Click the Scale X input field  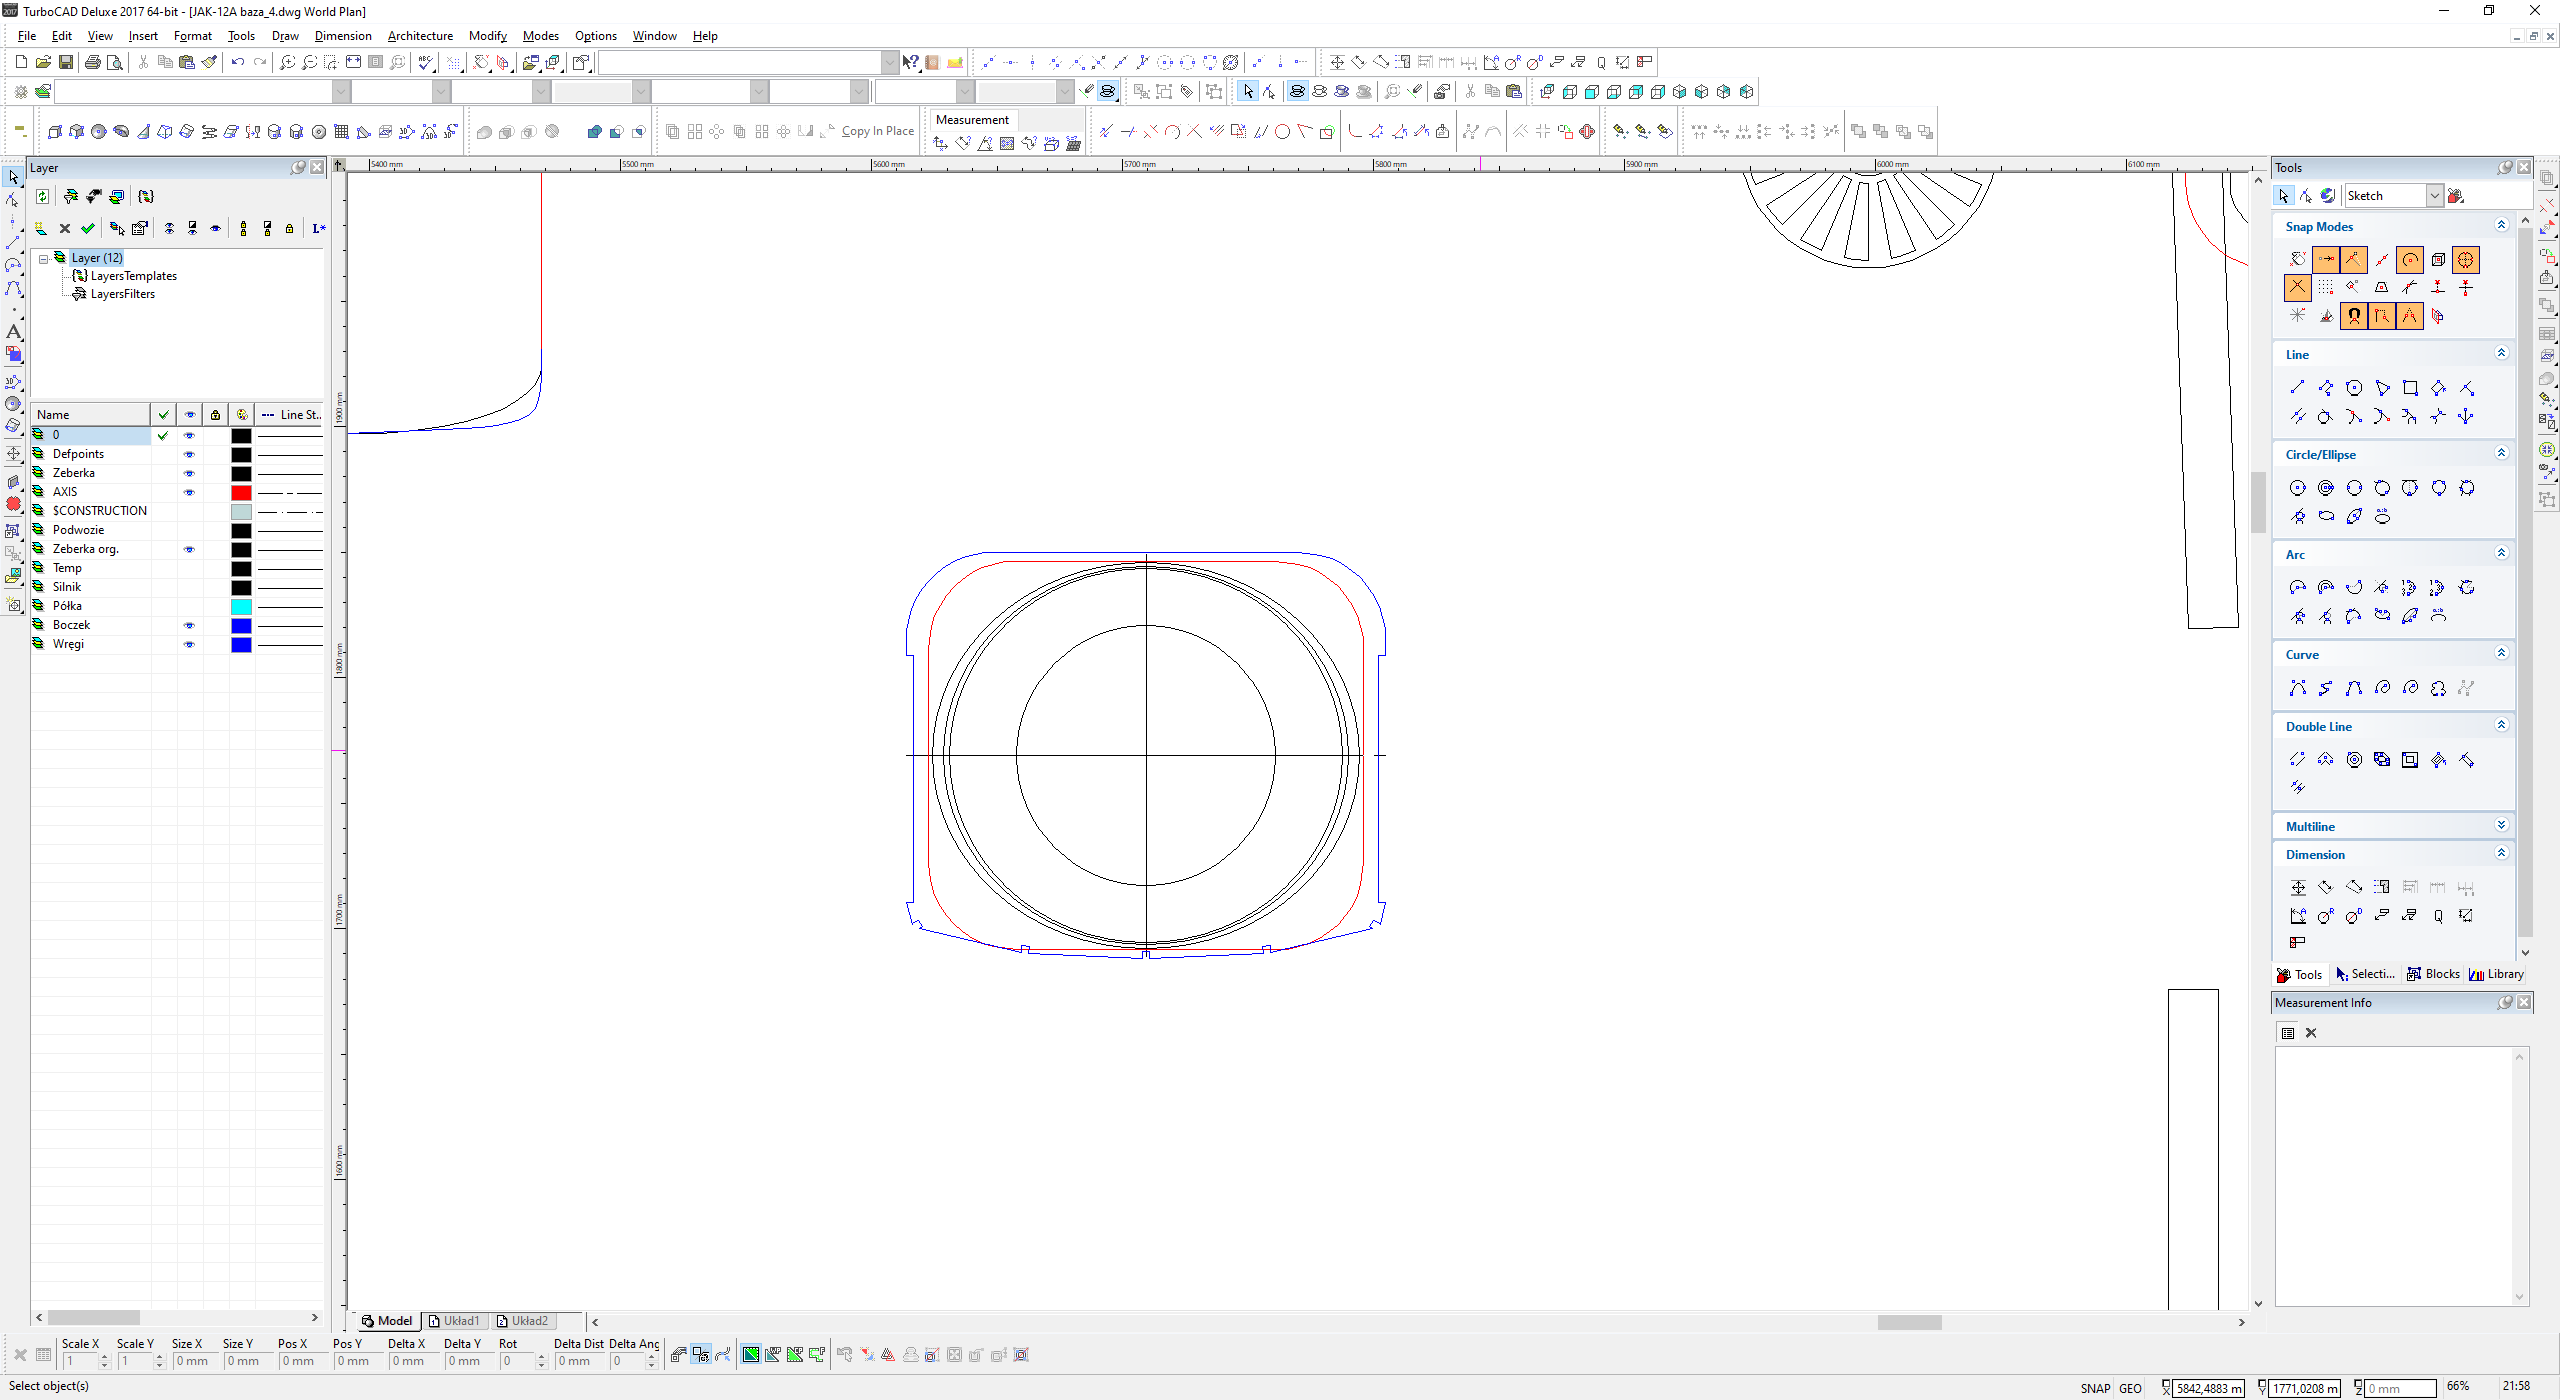click(82, 1361)
